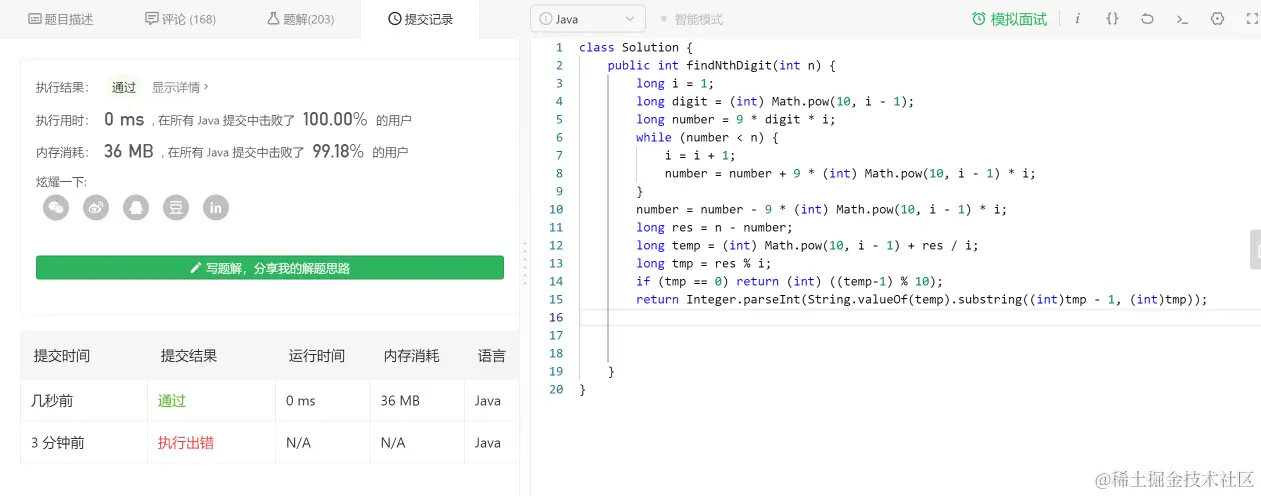This screenshot has width=1261, height=496.
Task: Share result via QQ icon
Action: [x=136, y=207]
